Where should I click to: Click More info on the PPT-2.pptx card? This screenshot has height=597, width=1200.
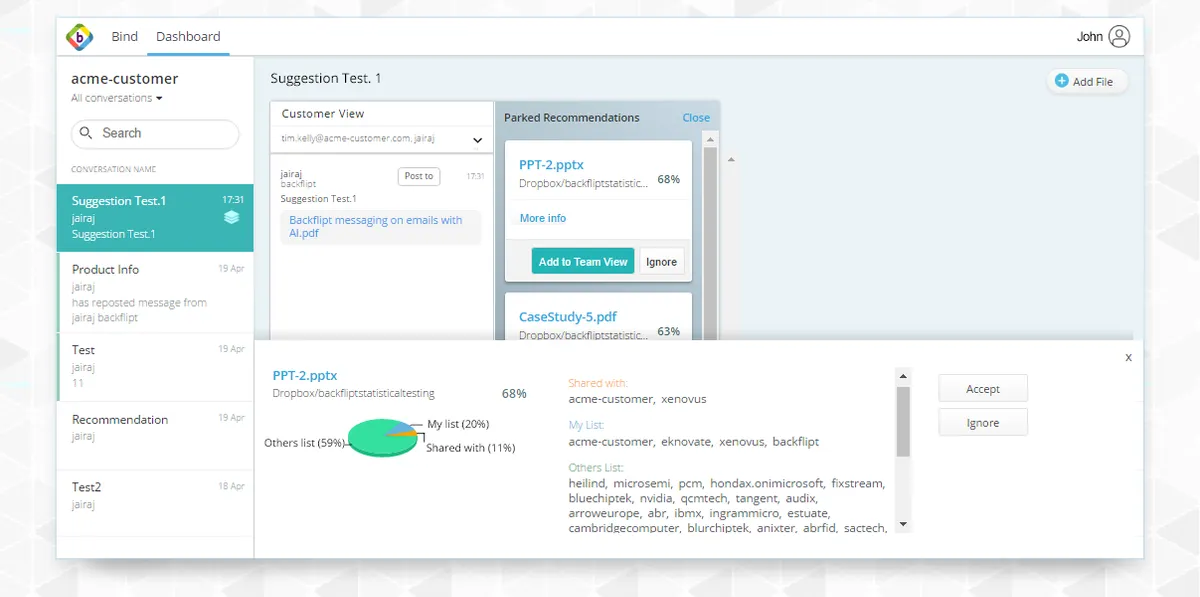[x=543, y=218]
